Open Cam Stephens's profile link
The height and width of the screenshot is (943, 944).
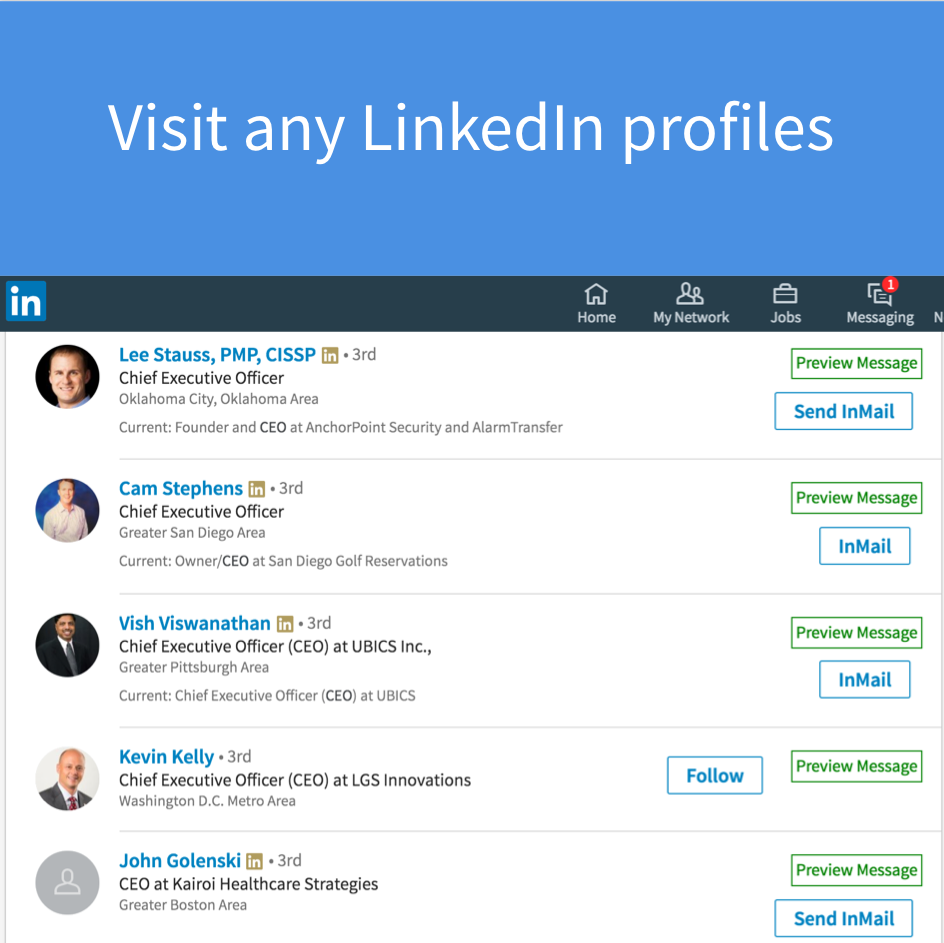180,488
